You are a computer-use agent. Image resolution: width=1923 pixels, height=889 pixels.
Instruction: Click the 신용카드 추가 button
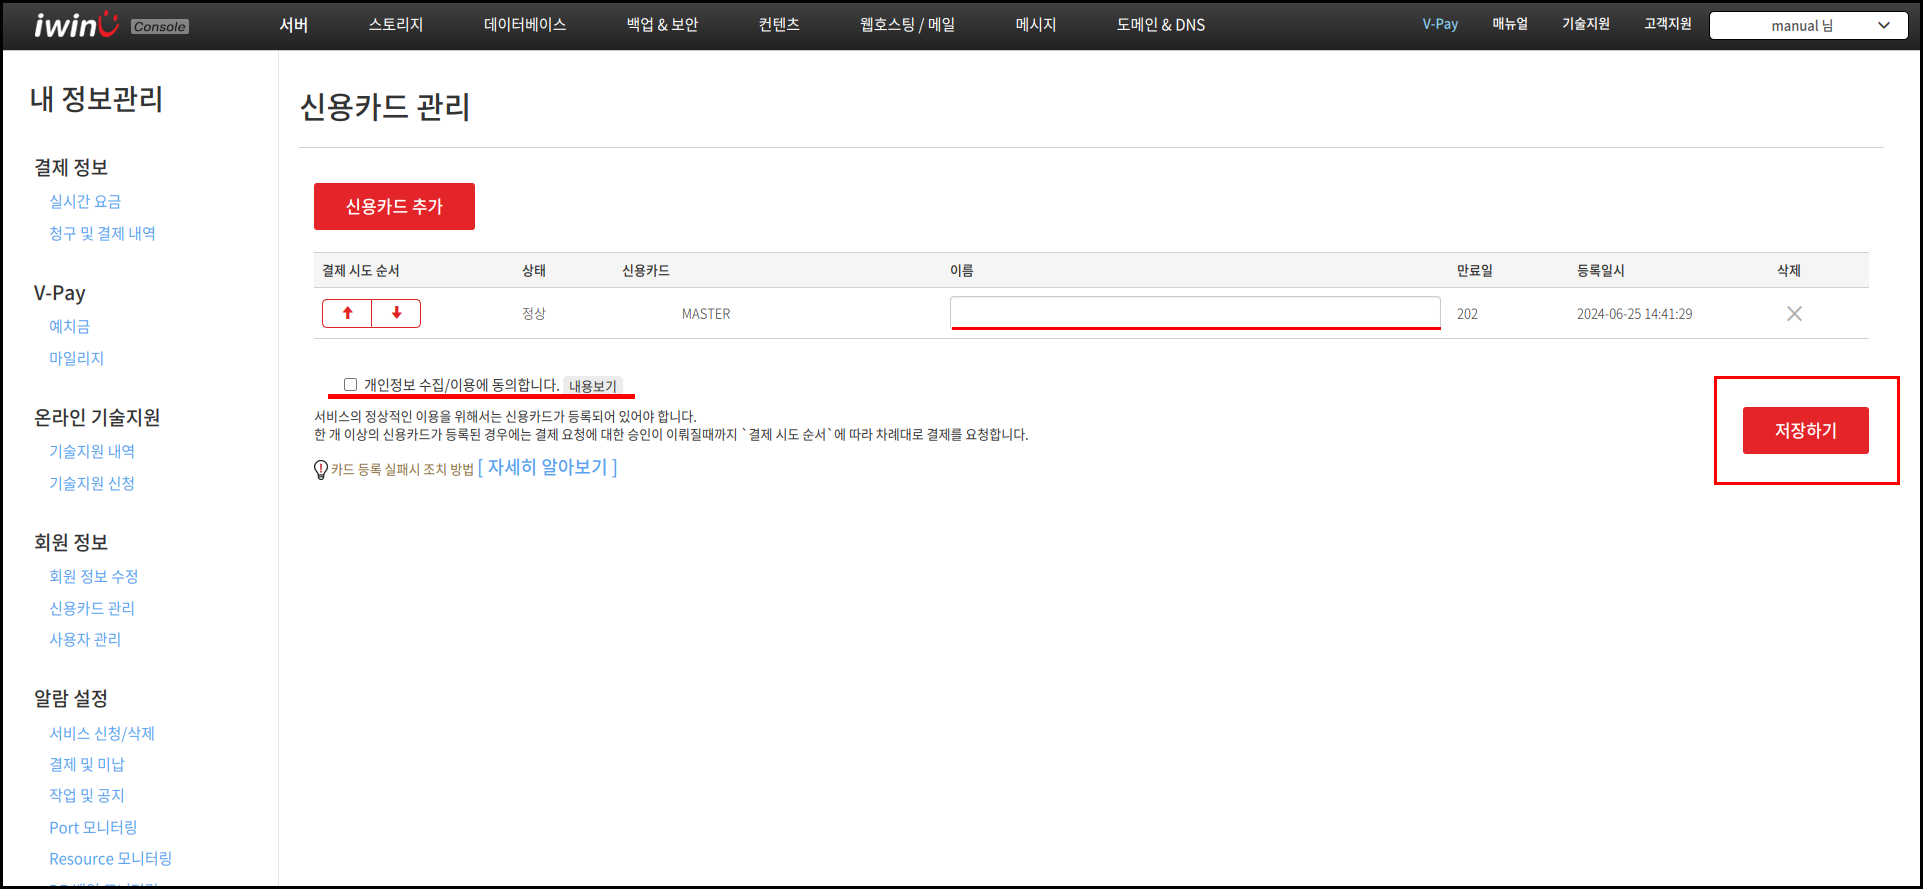(x=394, y=207)
